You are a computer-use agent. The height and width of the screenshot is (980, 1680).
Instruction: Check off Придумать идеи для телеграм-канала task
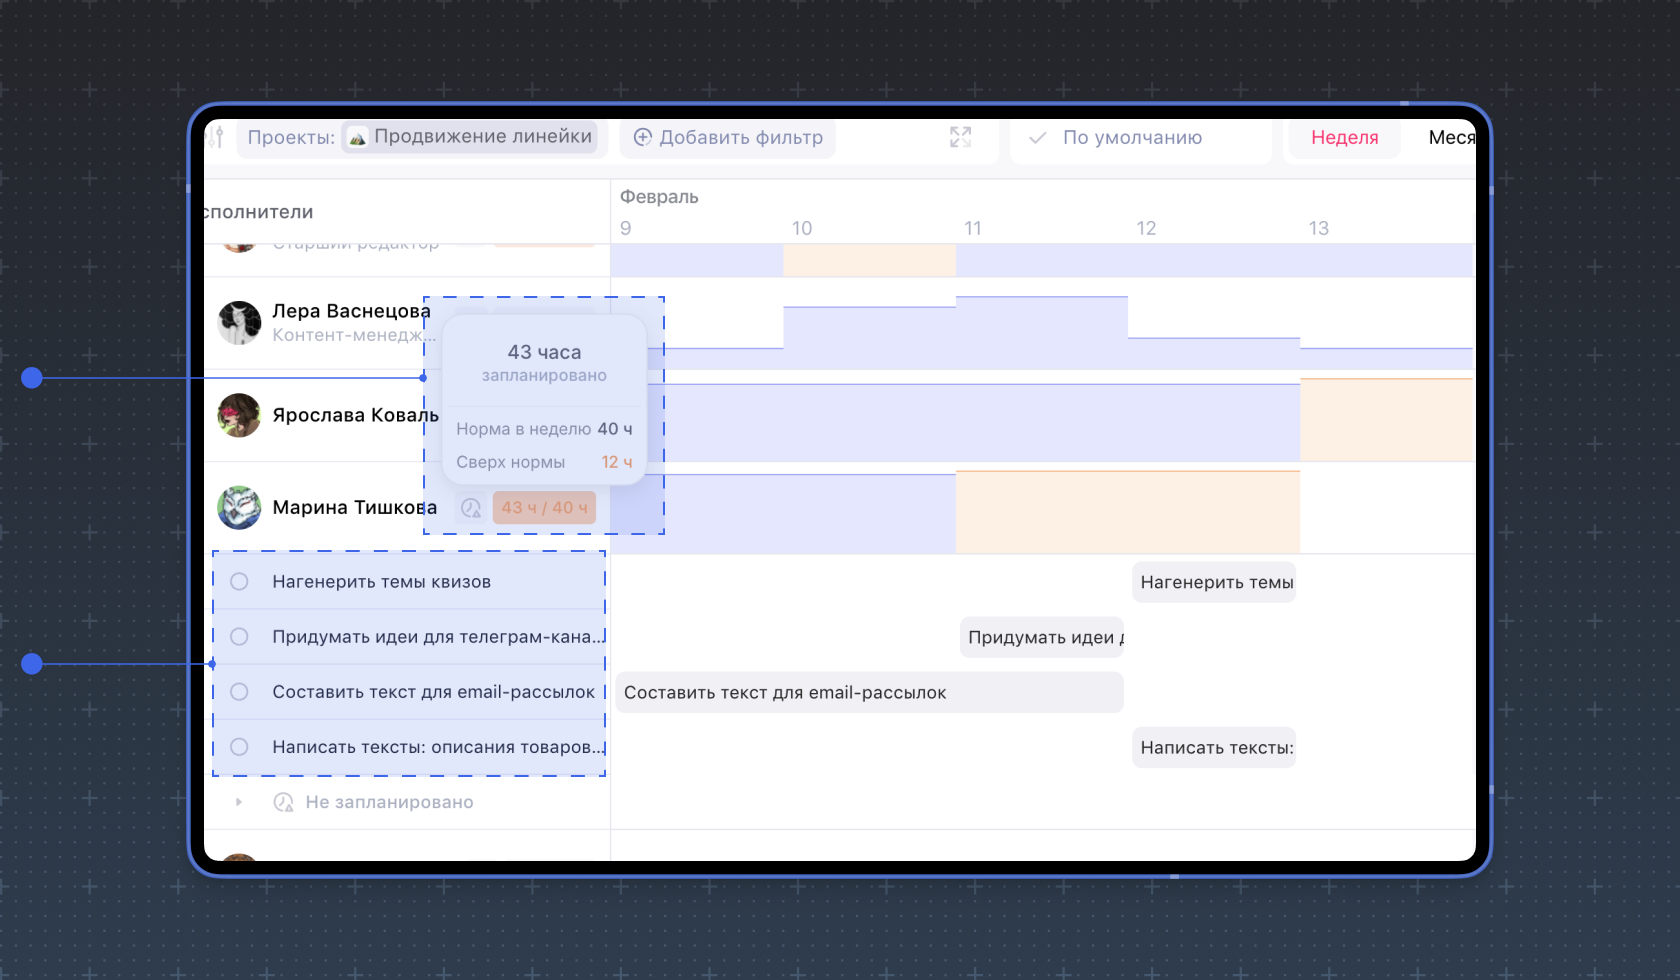pyautogui.click(x=239, y=637)
